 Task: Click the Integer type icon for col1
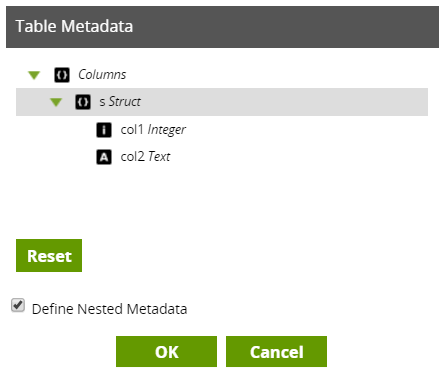[x=104, y=130]
